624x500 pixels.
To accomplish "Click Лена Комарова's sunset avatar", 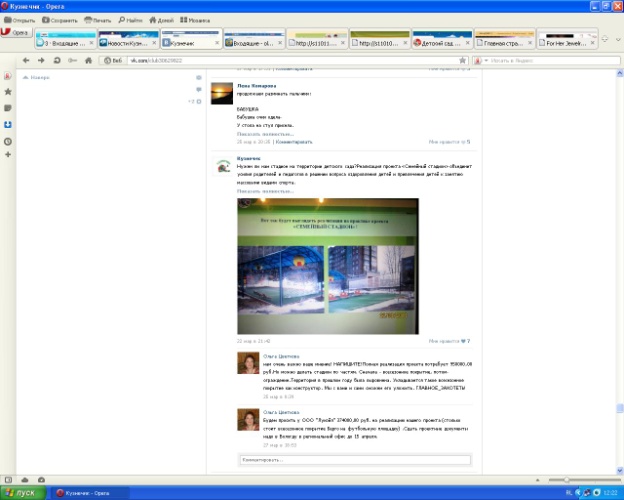I will point(222,94).
